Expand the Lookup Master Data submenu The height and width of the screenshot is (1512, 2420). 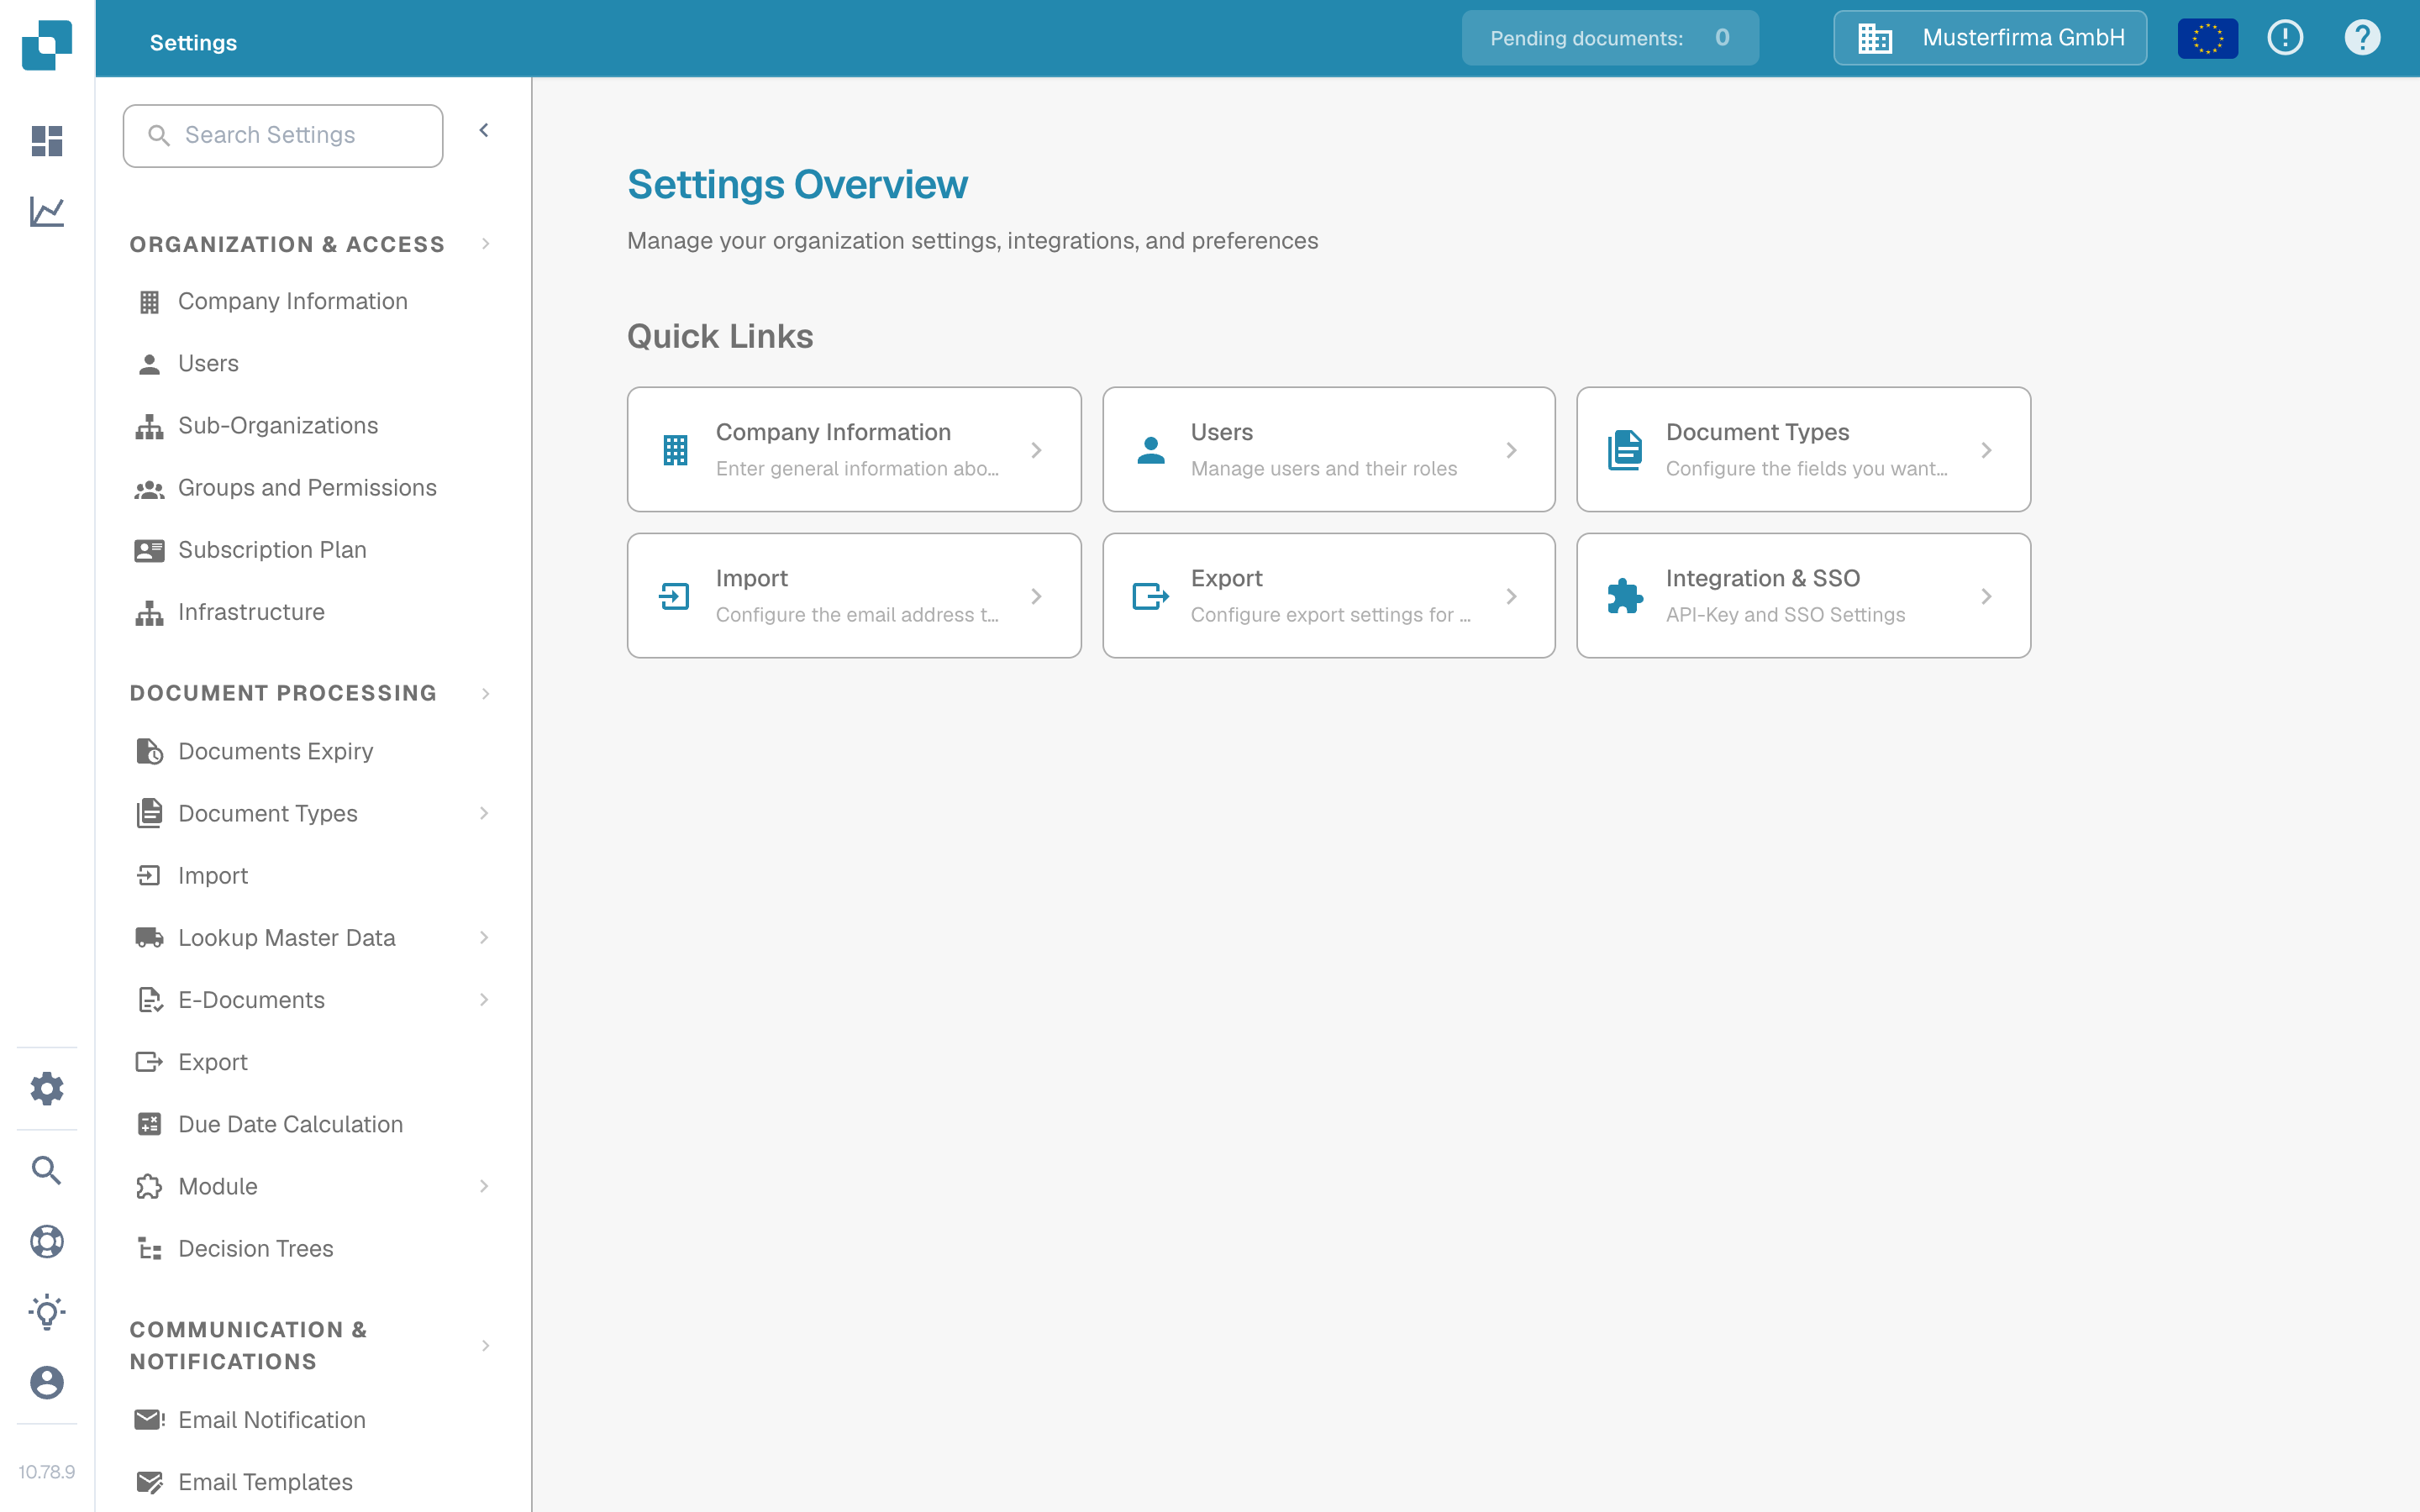[x=484, y=938]
